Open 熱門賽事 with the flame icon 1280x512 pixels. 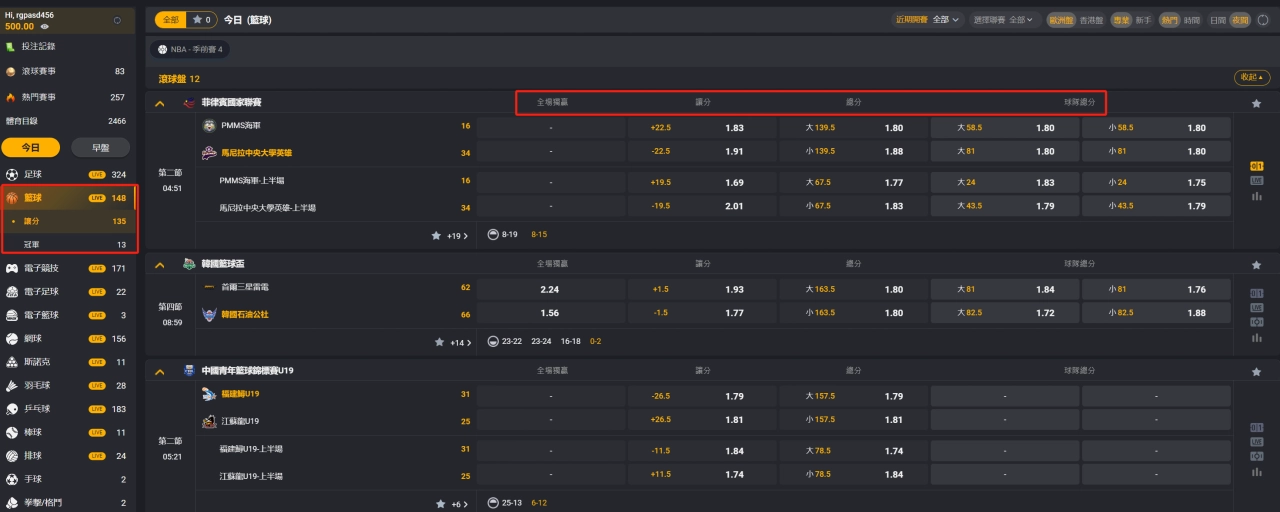[11, 97]
